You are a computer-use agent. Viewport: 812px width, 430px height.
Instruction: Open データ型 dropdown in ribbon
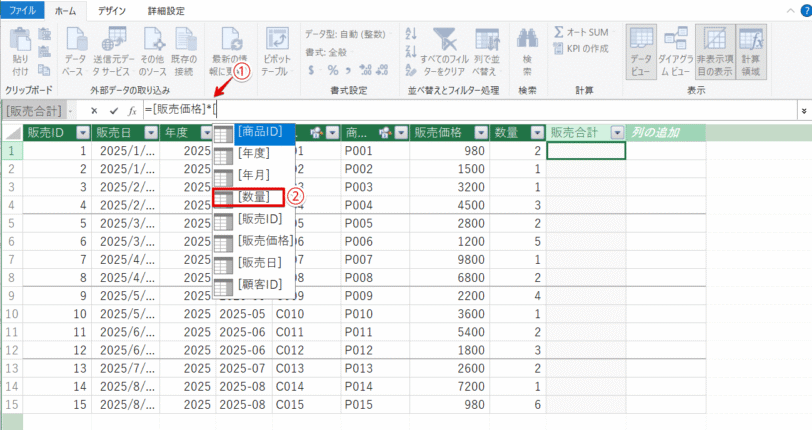coord(347,34)
